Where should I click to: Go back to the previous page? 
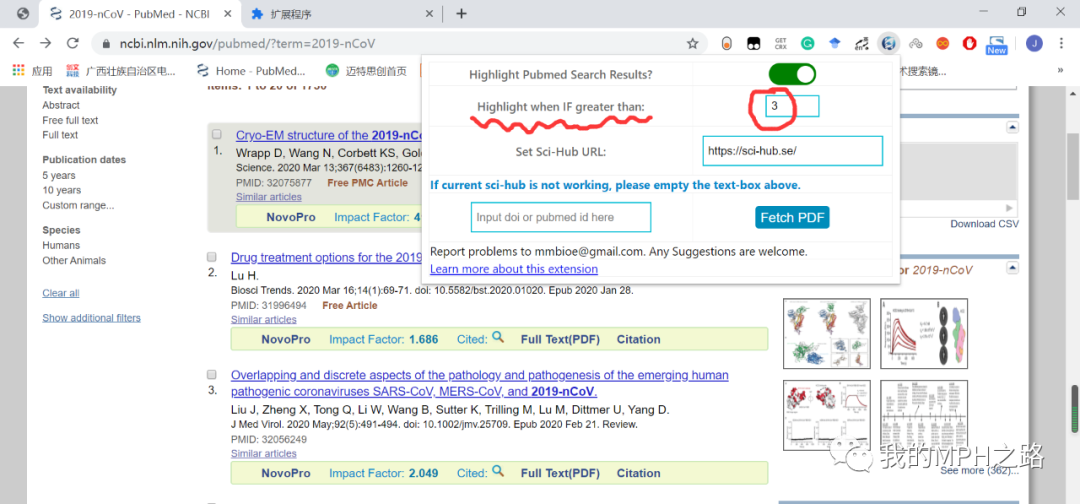click(19, 43)
